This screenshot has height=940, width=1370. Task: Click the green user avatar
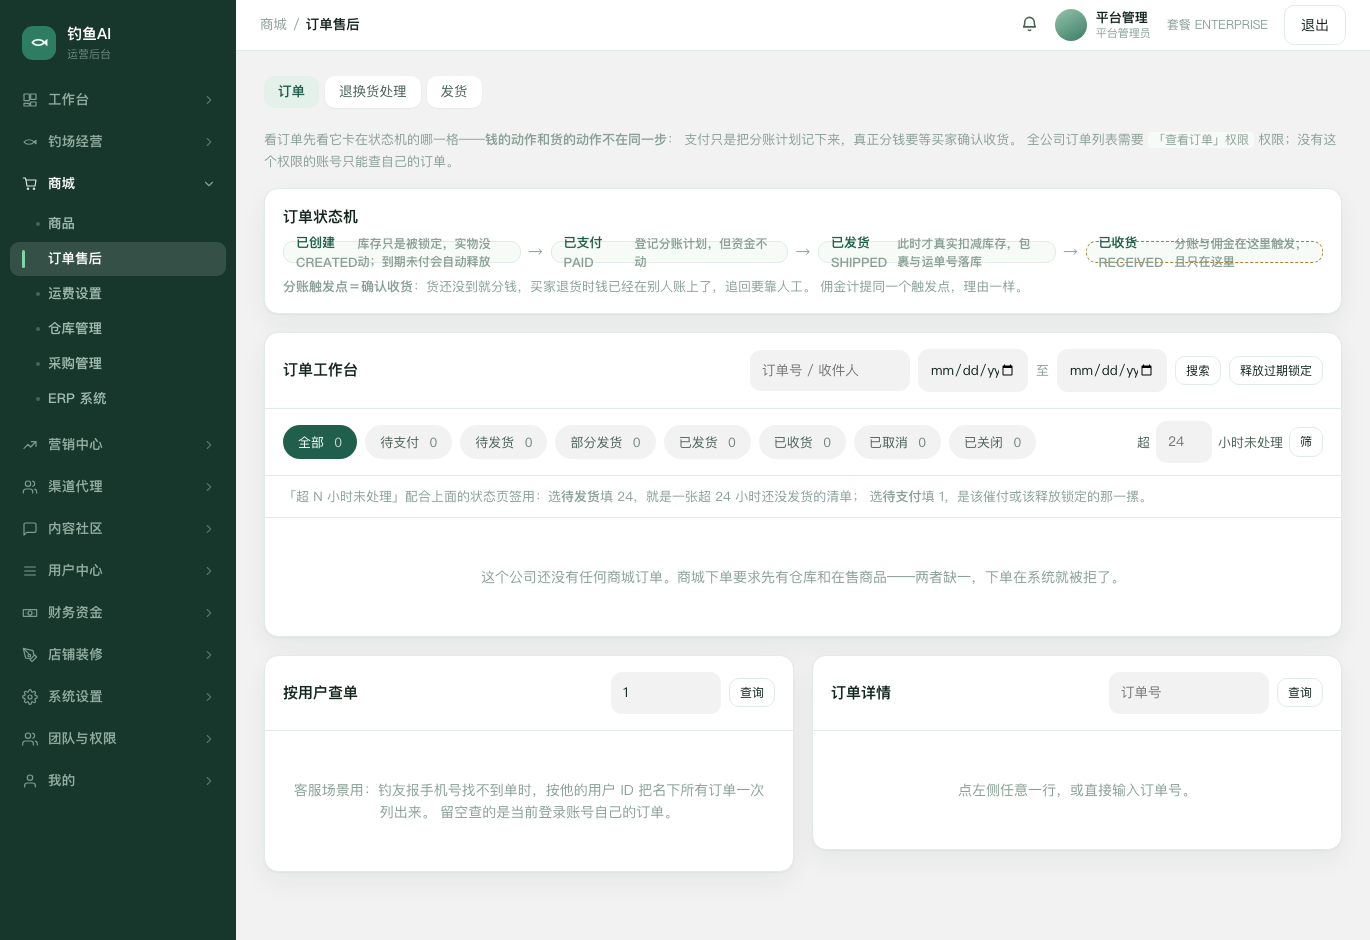(1071, 25)
